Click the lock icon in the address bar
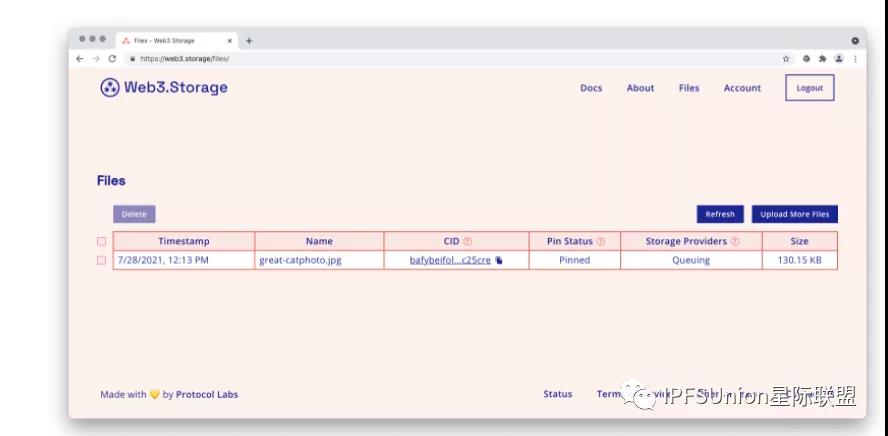Screen dimensions: 888x436 pos(133,59)
